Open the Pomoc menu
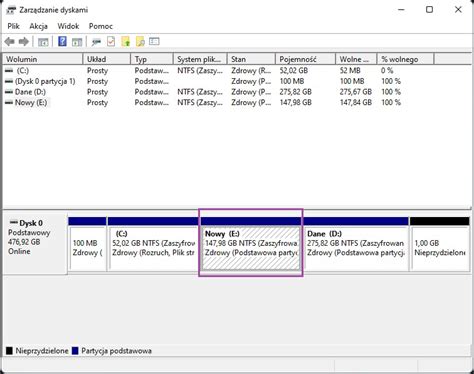This screenshot has height=374, width=474. coord(101,26)
